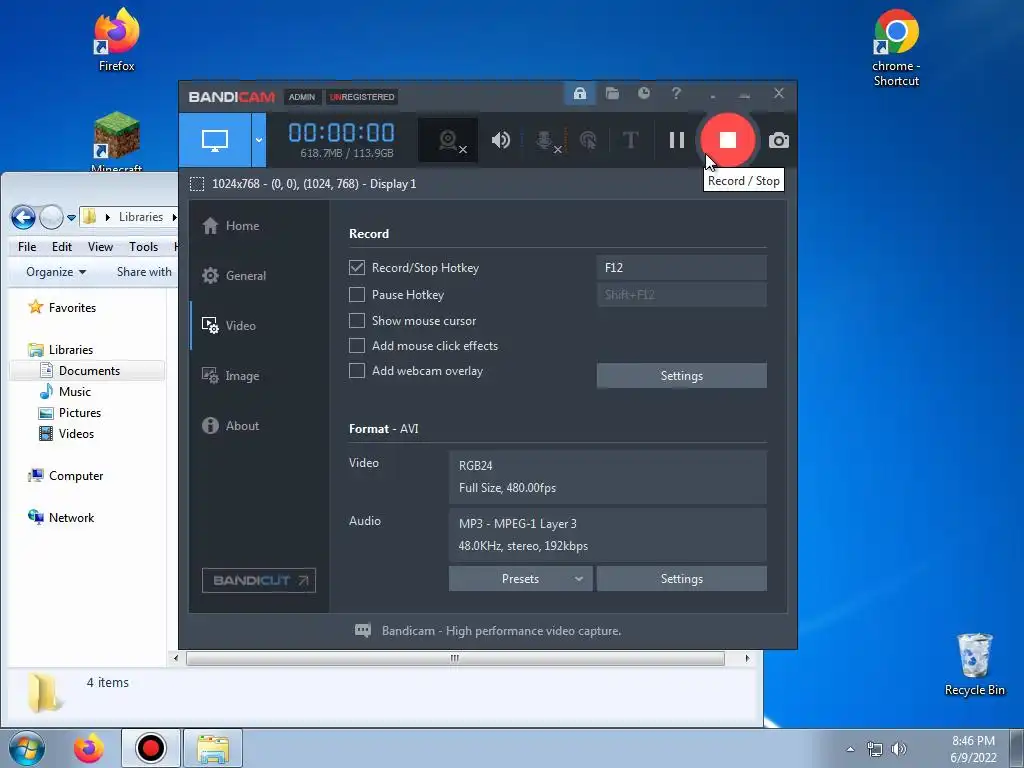
Task: Open the Edit menu in Explorer
Action: pos(62,247)
